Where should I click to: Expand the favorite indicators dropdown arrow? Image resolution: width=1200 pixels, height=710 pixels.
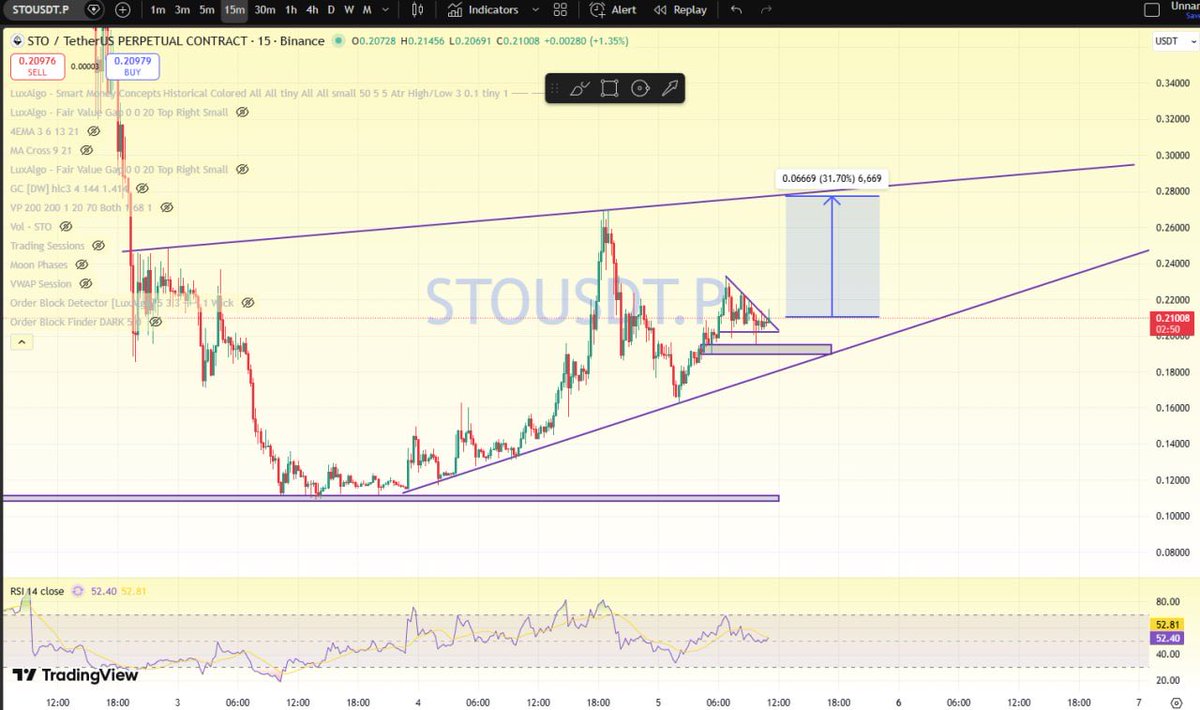(536, 9)
